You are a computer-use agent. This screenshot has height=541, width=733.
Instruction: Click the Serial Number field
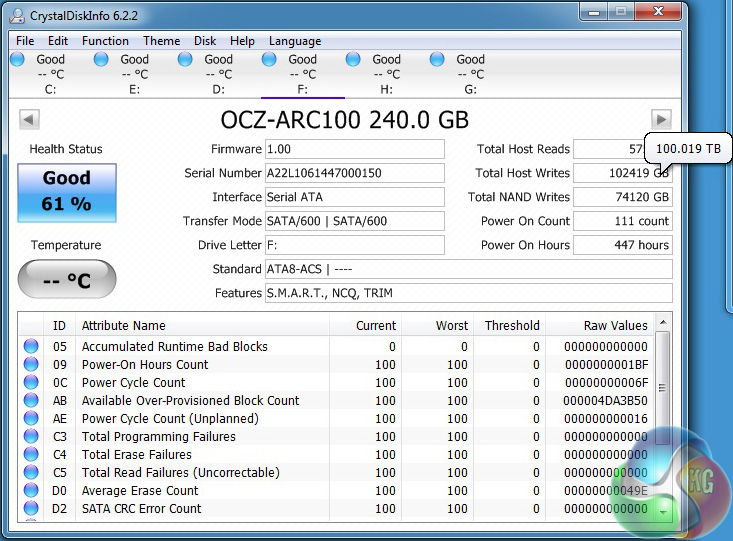[x=354, y=173]
